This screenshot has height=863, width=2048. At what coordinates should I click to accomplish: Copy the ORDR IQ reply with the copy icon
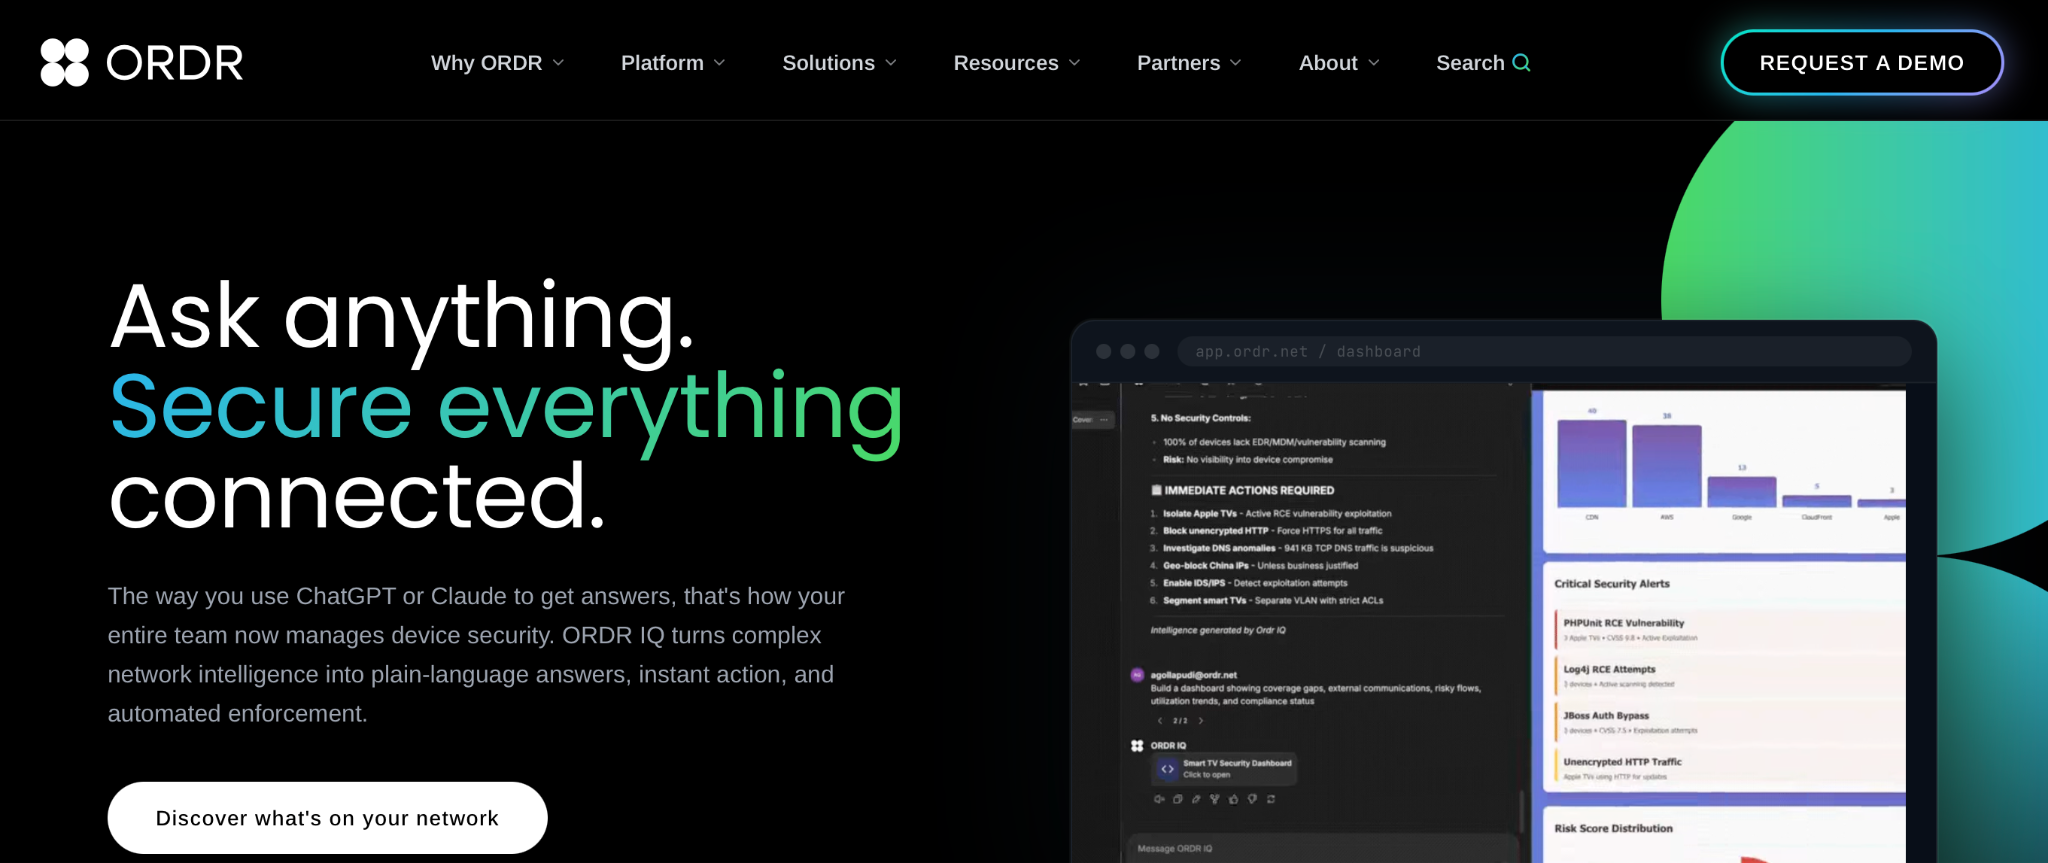[x=1178, y=799]
